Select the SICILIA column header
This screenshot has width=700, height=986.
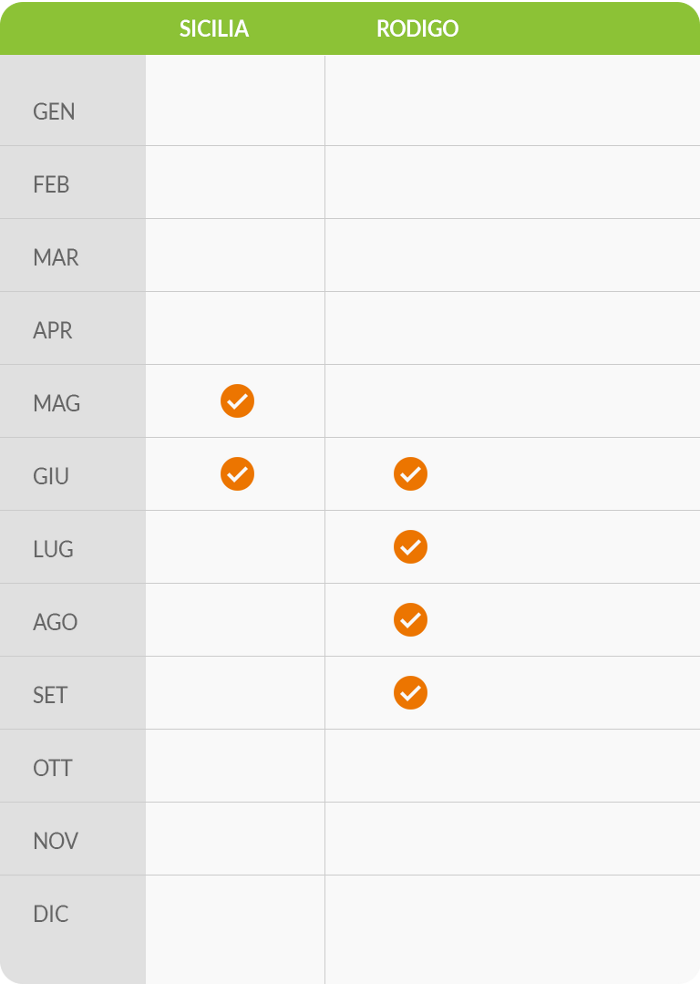pos(214,28)
